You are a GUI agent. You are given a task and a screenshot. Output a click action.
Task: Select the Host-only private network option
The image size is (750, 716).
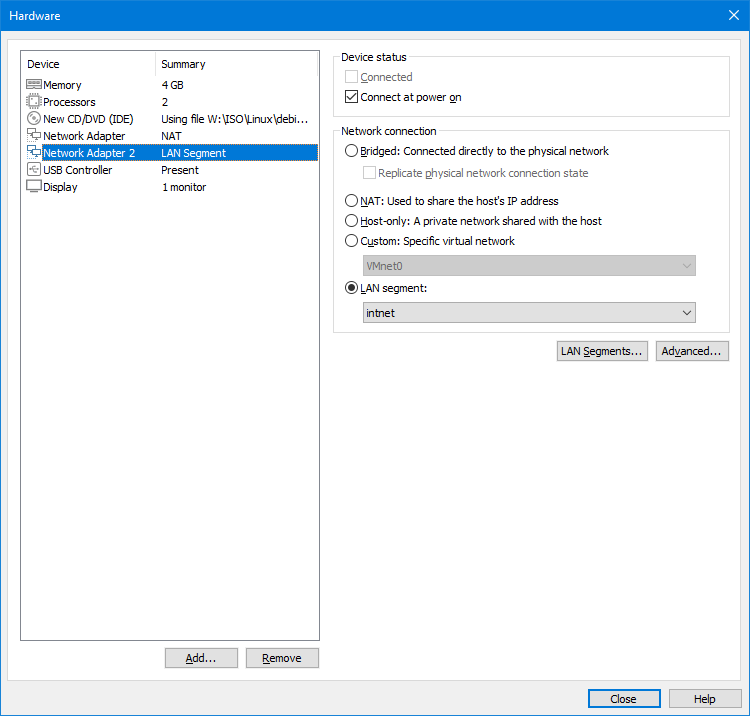351,221
